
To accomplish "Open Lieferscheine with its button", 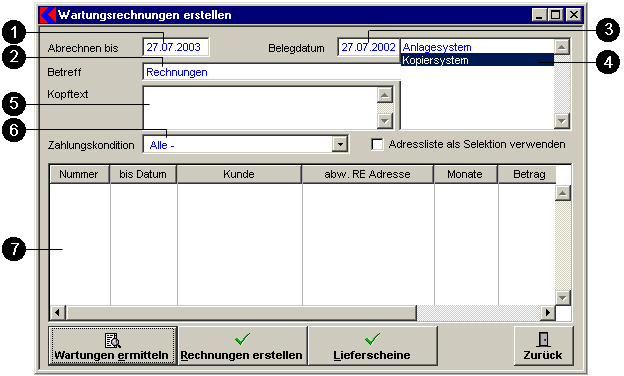I will point(372,345).
